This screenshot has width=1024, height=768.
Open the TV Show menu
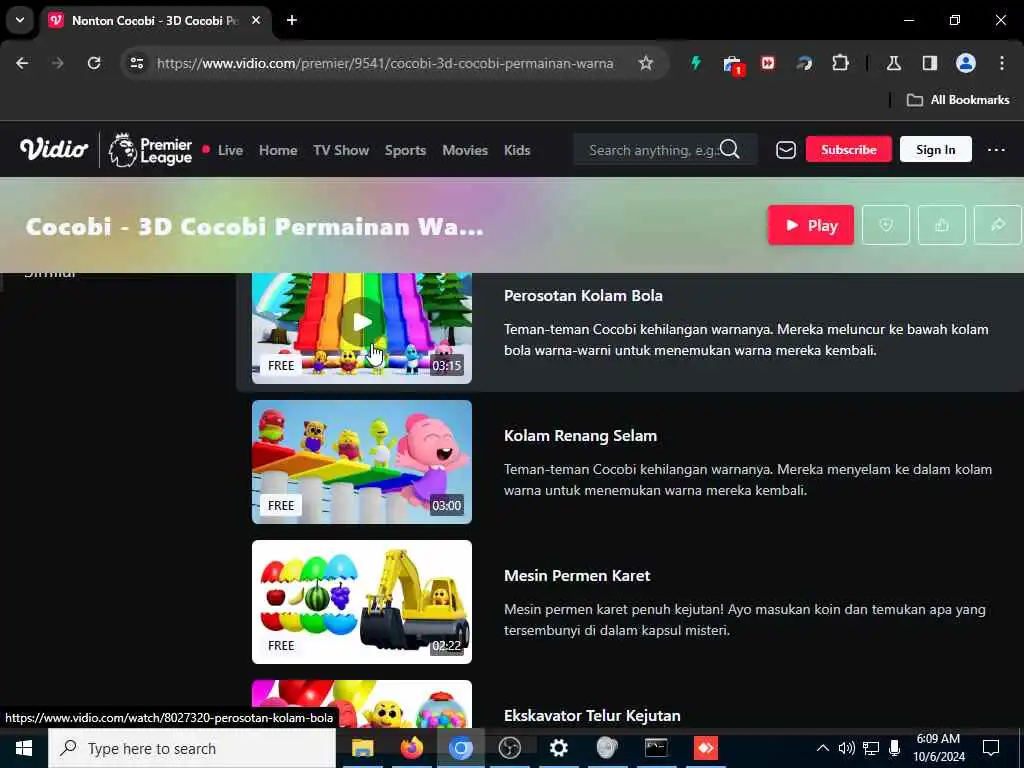341,150
